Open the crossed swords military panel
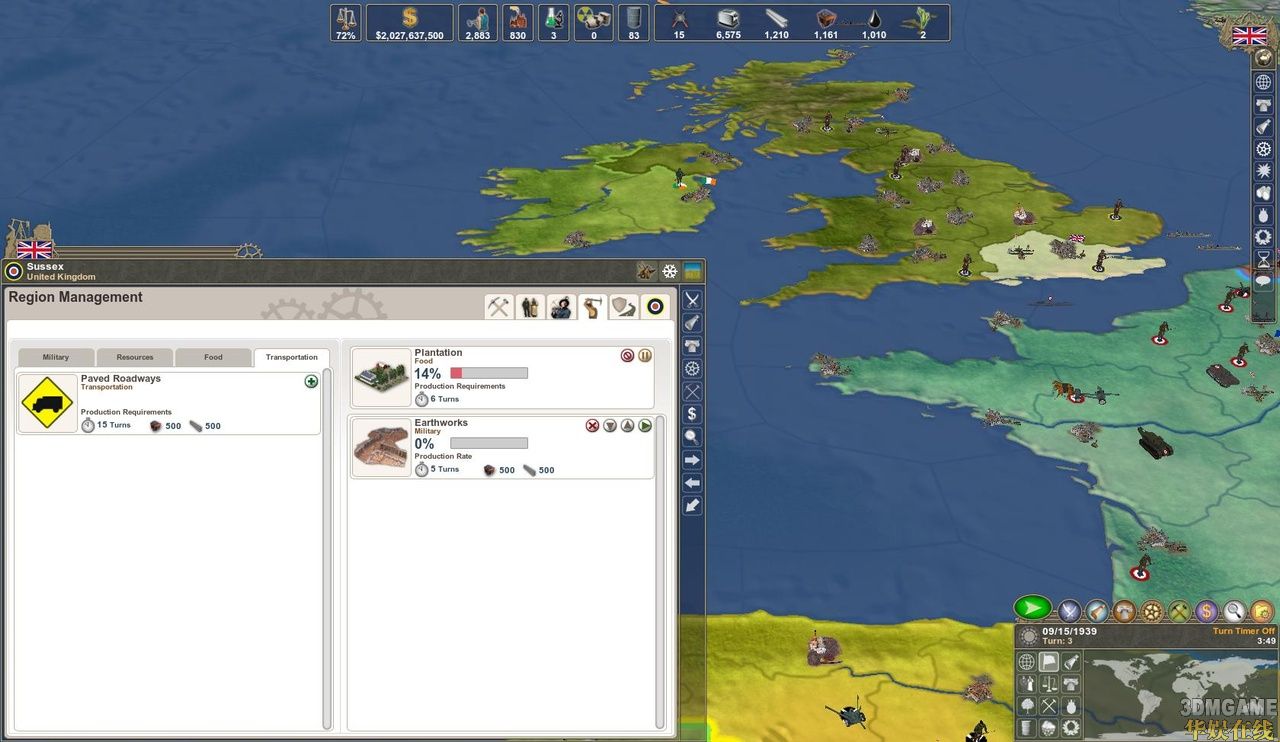Viewport: 1280px width, 742px height. pos(692,300)
